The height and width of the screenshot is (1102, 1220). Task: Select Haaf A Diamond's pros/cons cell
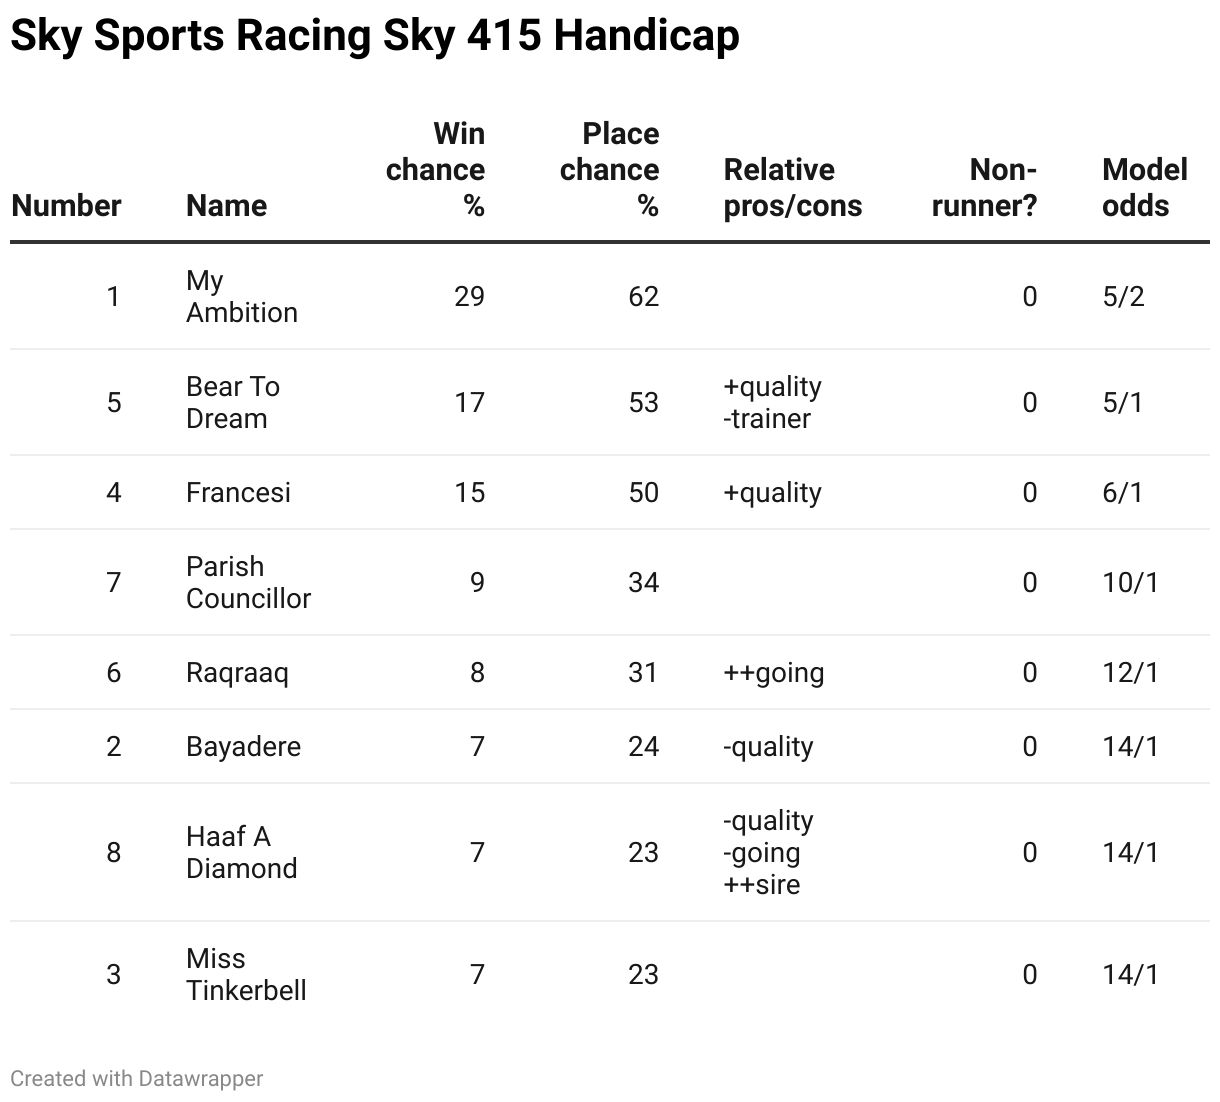[x=768, y=852]
